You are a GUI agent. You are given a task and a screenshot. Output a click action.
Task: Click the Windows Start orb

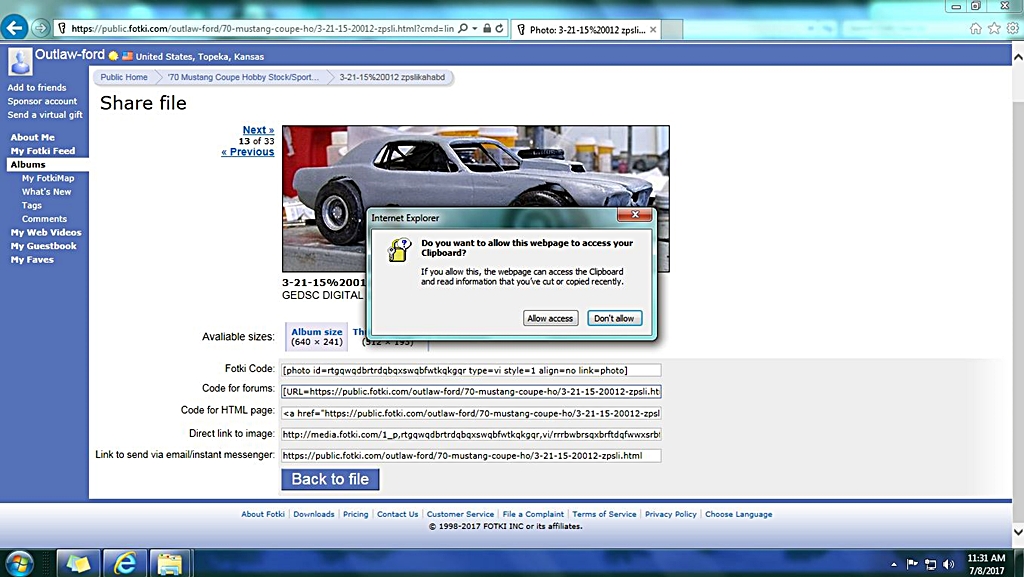click(20, 563)
